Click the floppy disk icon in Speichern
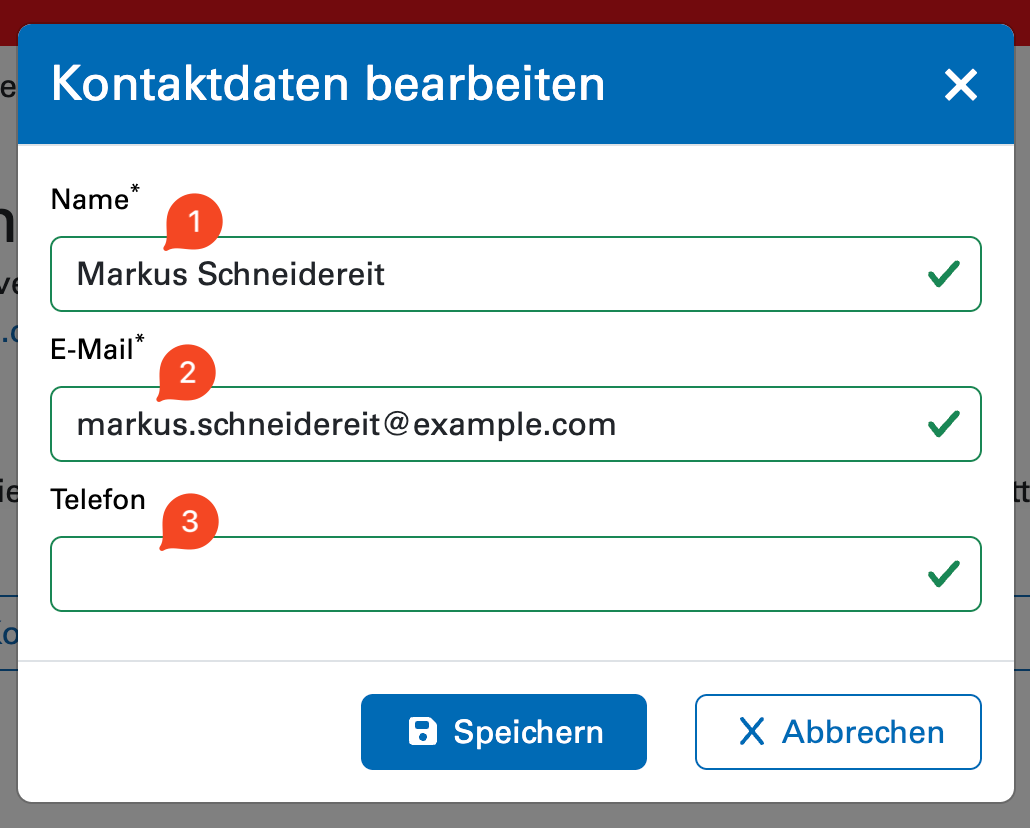The width and height of the screenshot is (1030, 828). (x=423, y=732)
